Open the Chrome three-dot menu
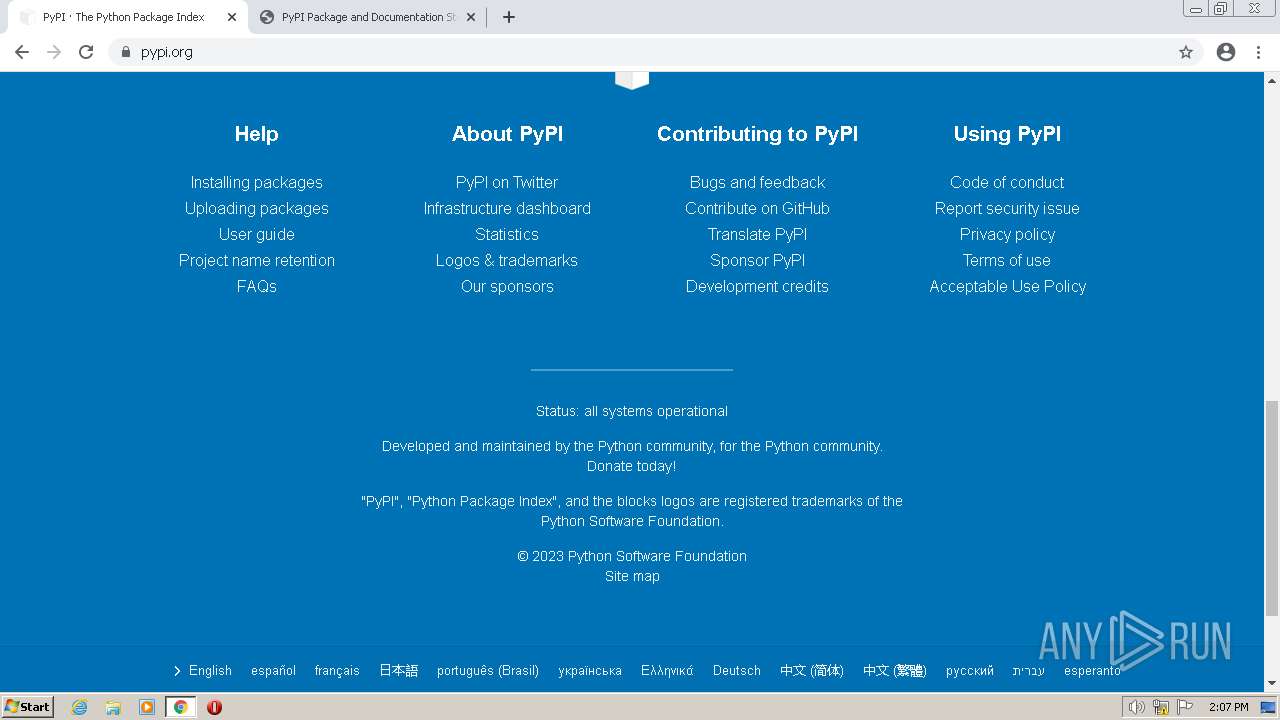This screenshot has width=1280, height=720. tap(1258, 52)
